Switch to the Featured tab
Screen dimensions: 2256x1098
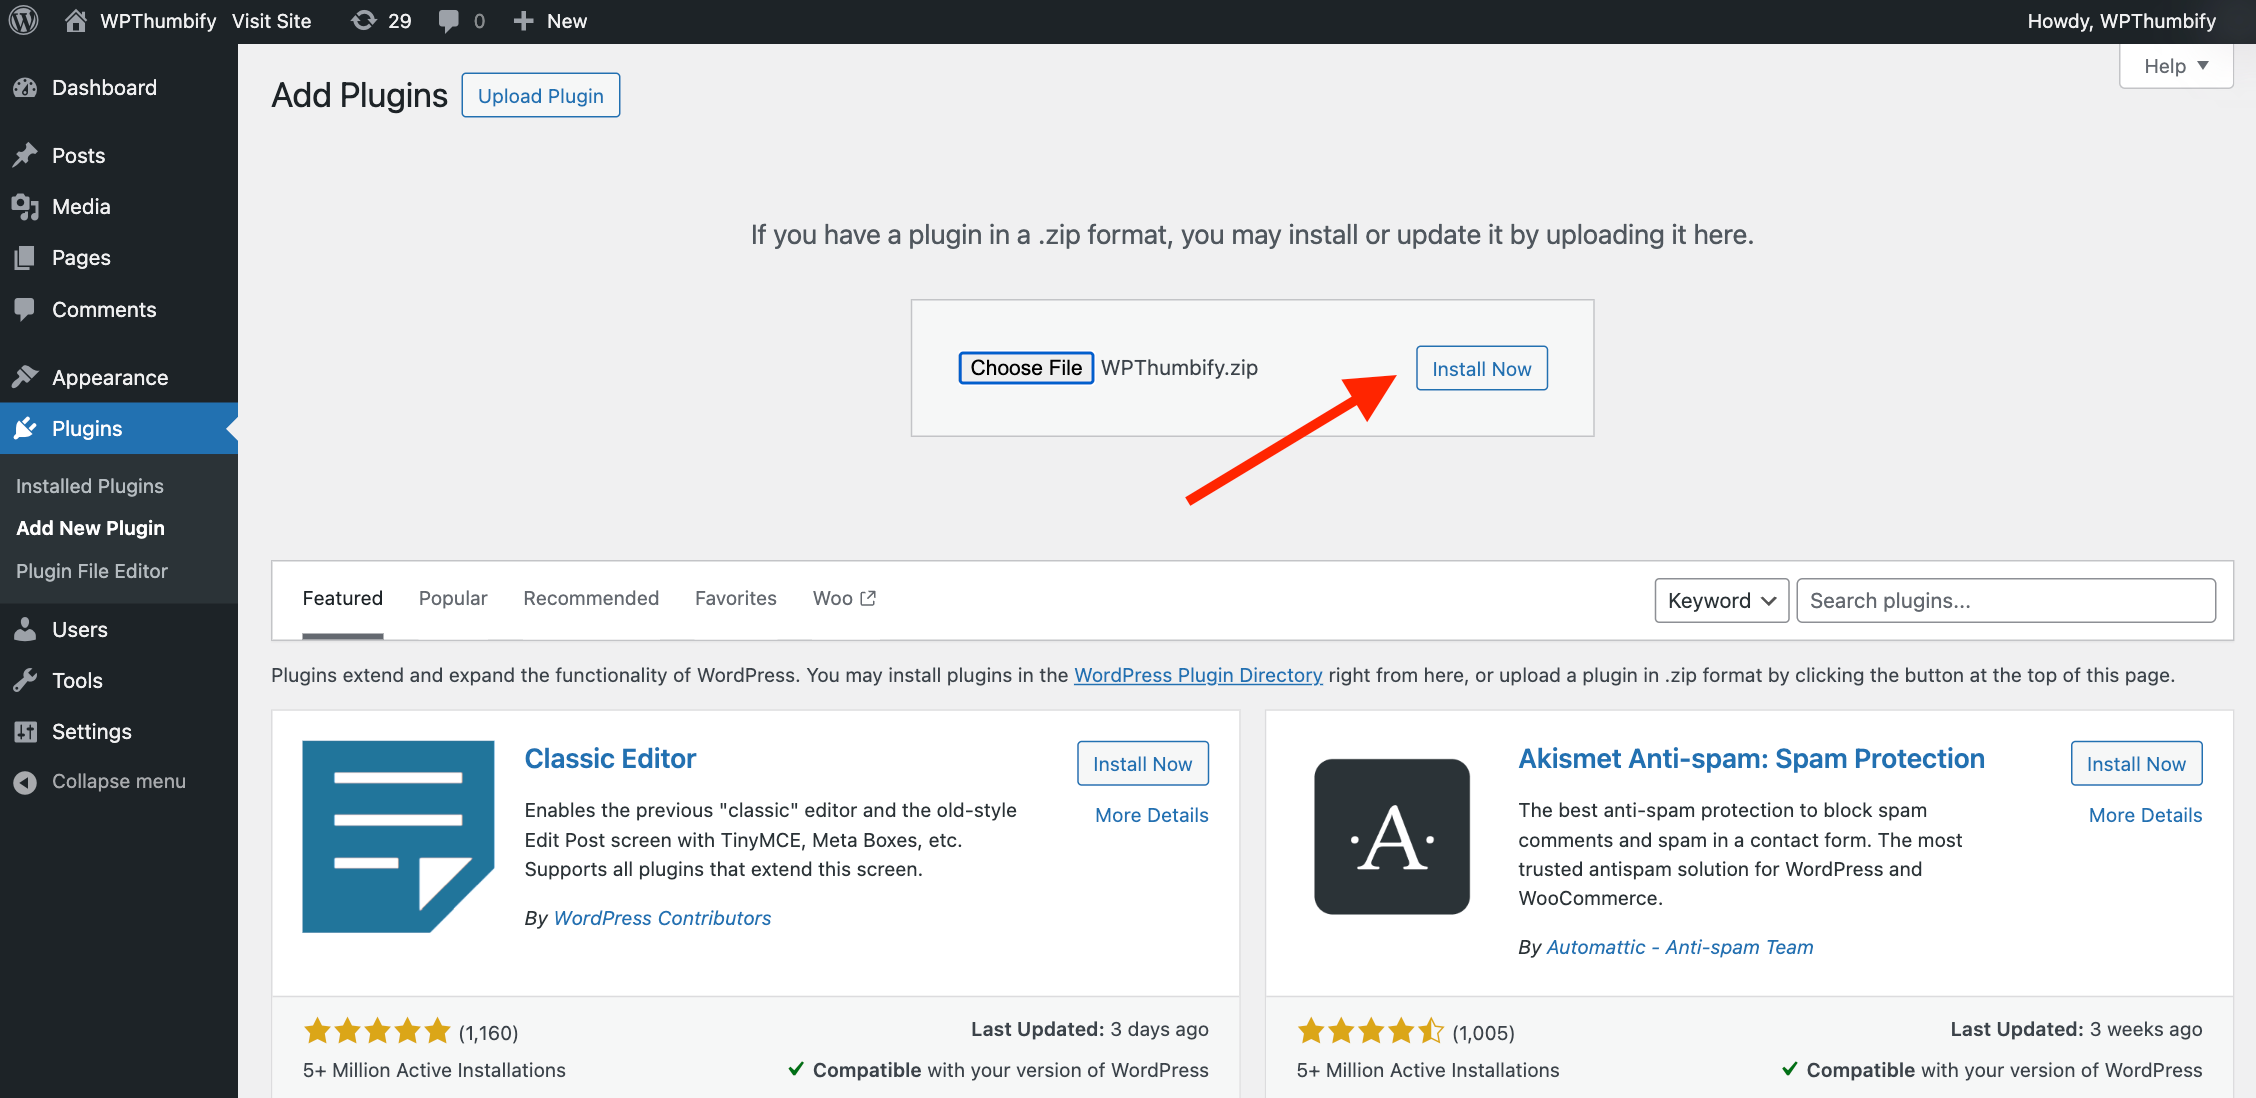point(342,598)
